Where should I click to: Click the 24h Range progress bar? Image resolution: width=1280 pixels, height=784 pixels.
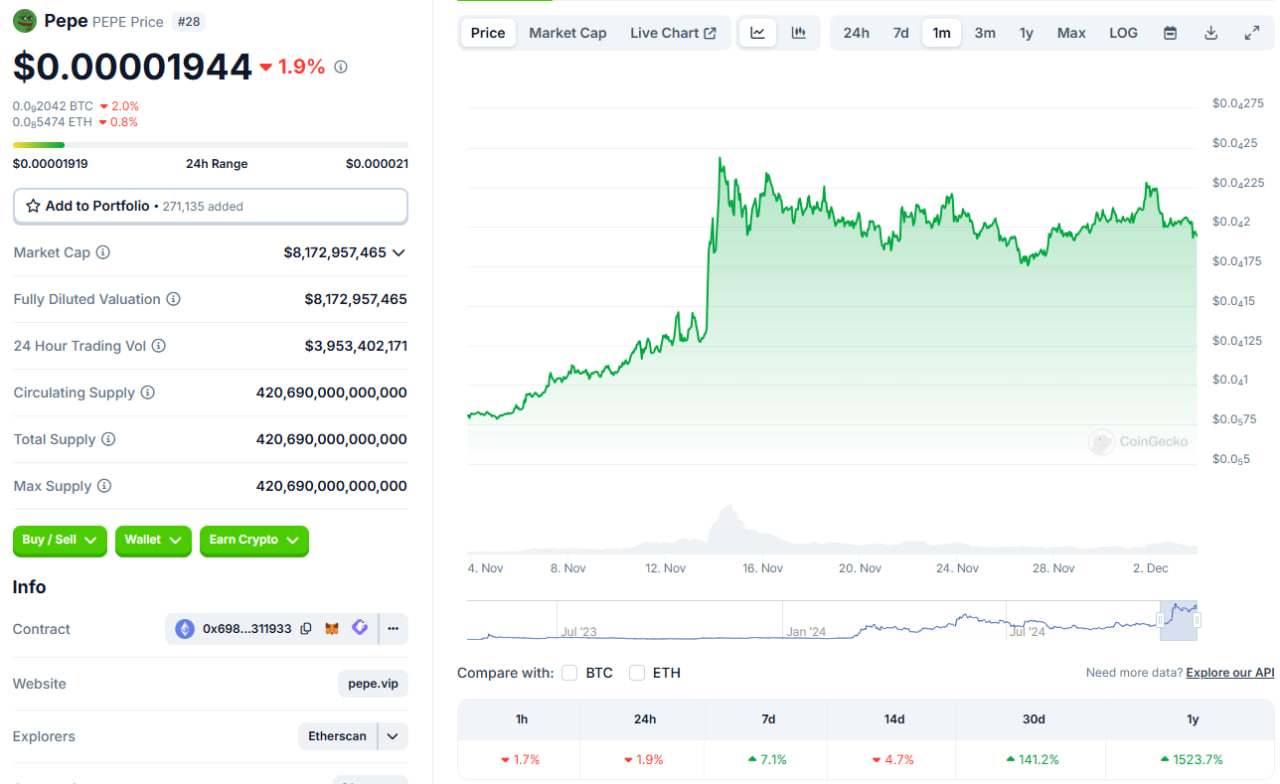(x=210, y=145)
